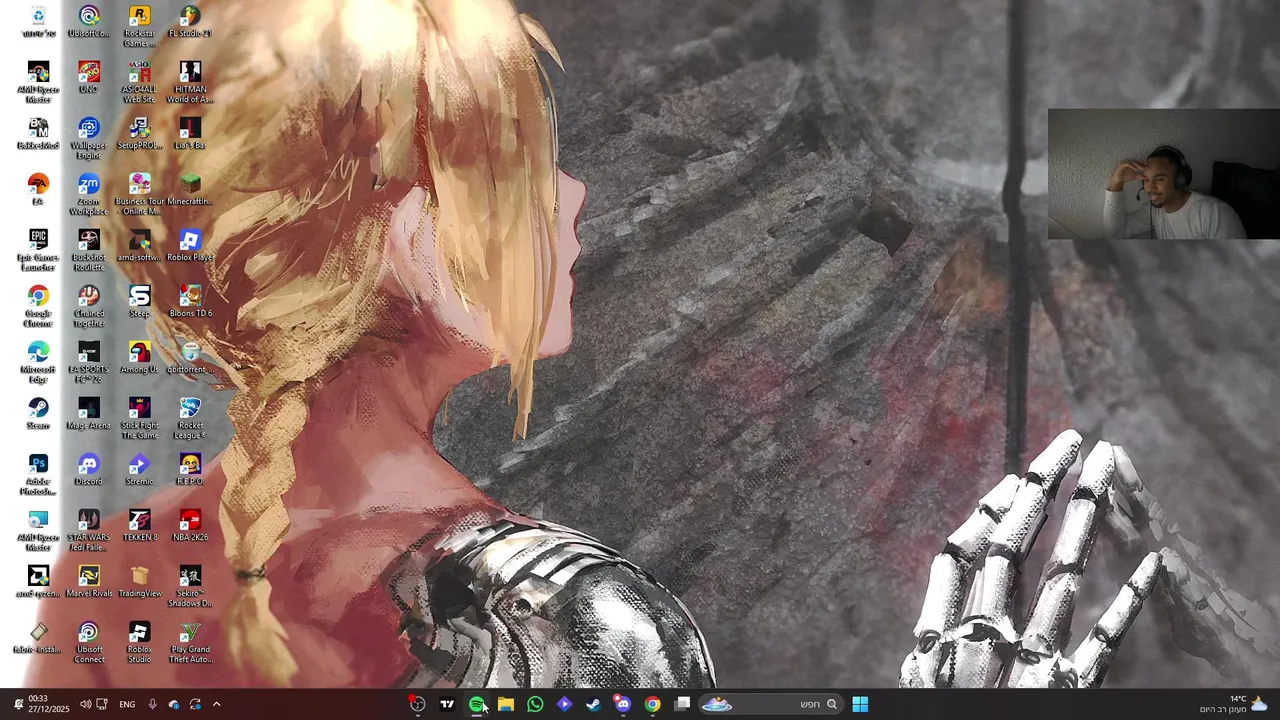This screenshot has width=1280, height=720.
Task: Open R.E.P.O. game shortcut
Action: pyautogui.click(x=190, y=469)
